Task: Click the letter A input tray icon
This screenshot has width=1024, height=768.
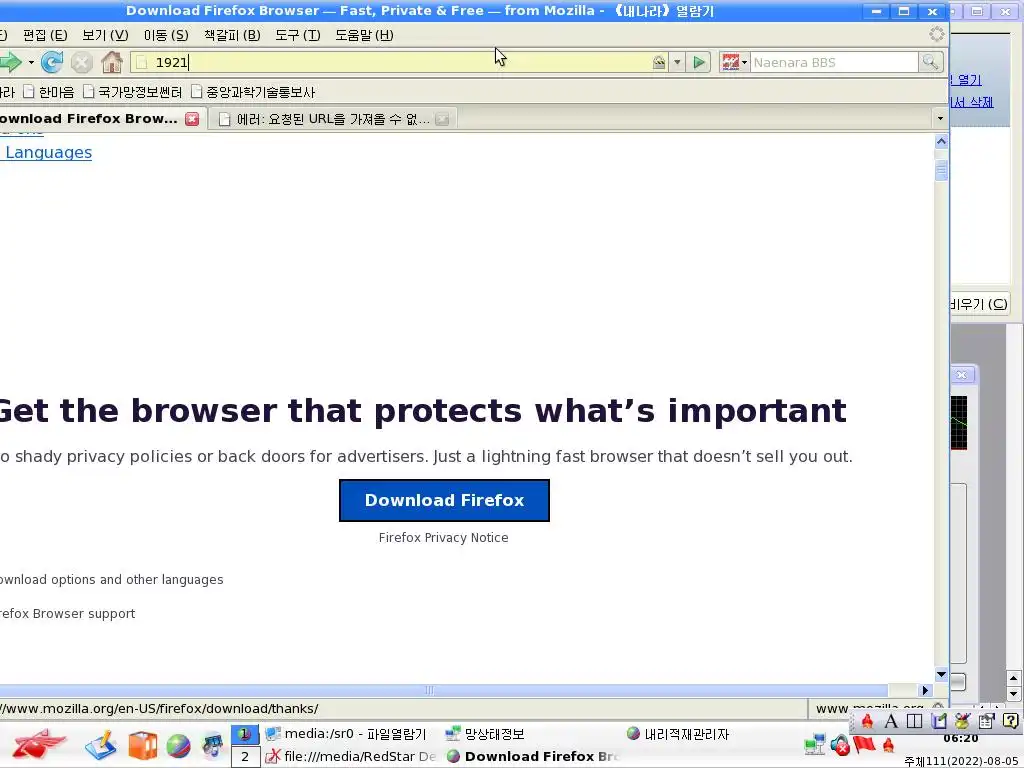Action: [x=890, y=721]
